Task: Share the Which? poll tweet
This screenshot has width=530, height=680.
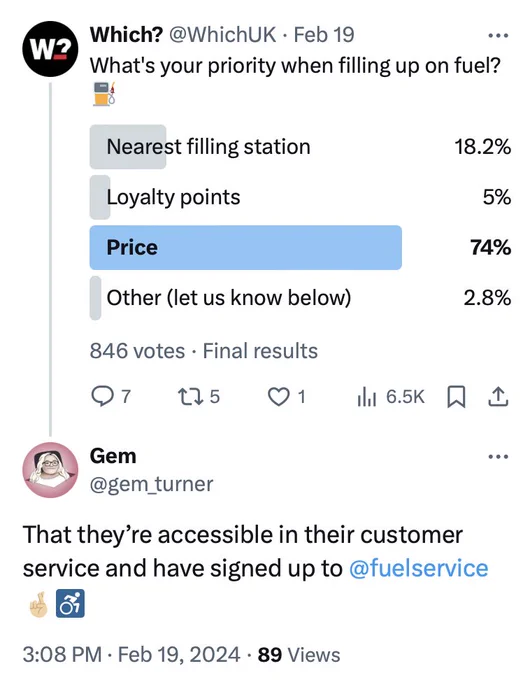Action: [x=498, y=397]
